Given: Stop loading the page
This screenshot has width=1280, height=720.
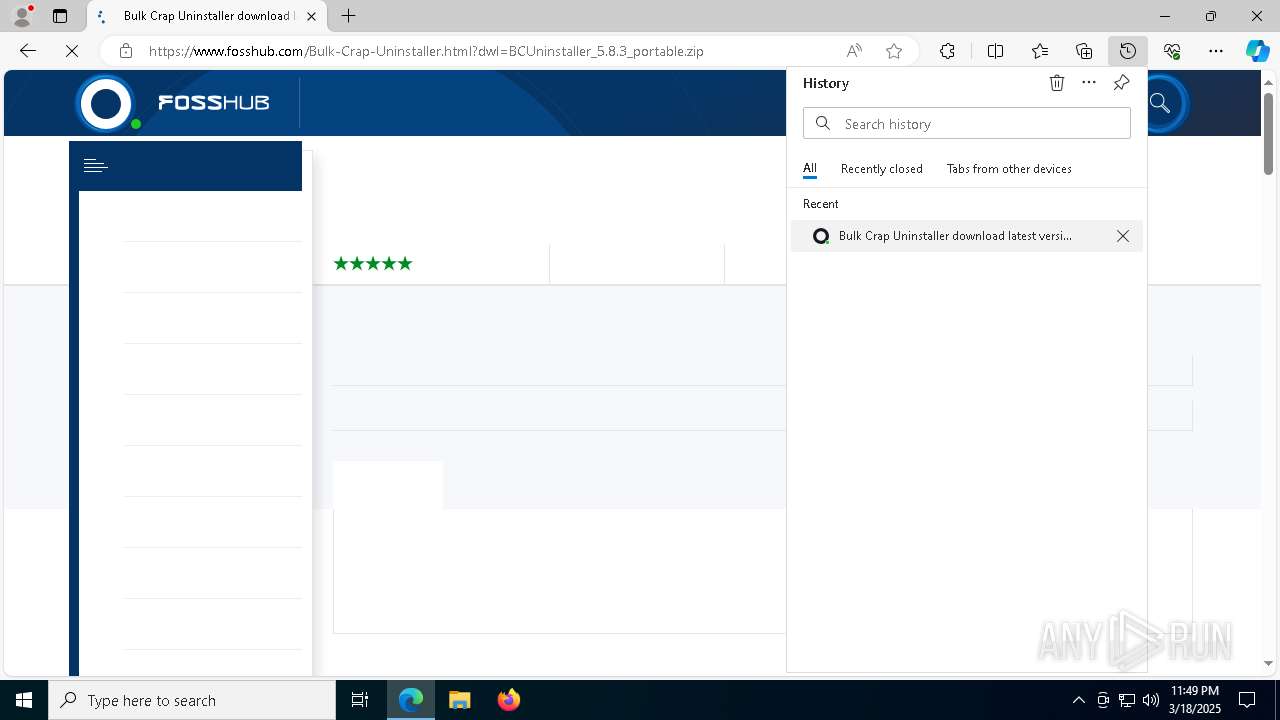Looking at the screenshot, I should [72, 51].
